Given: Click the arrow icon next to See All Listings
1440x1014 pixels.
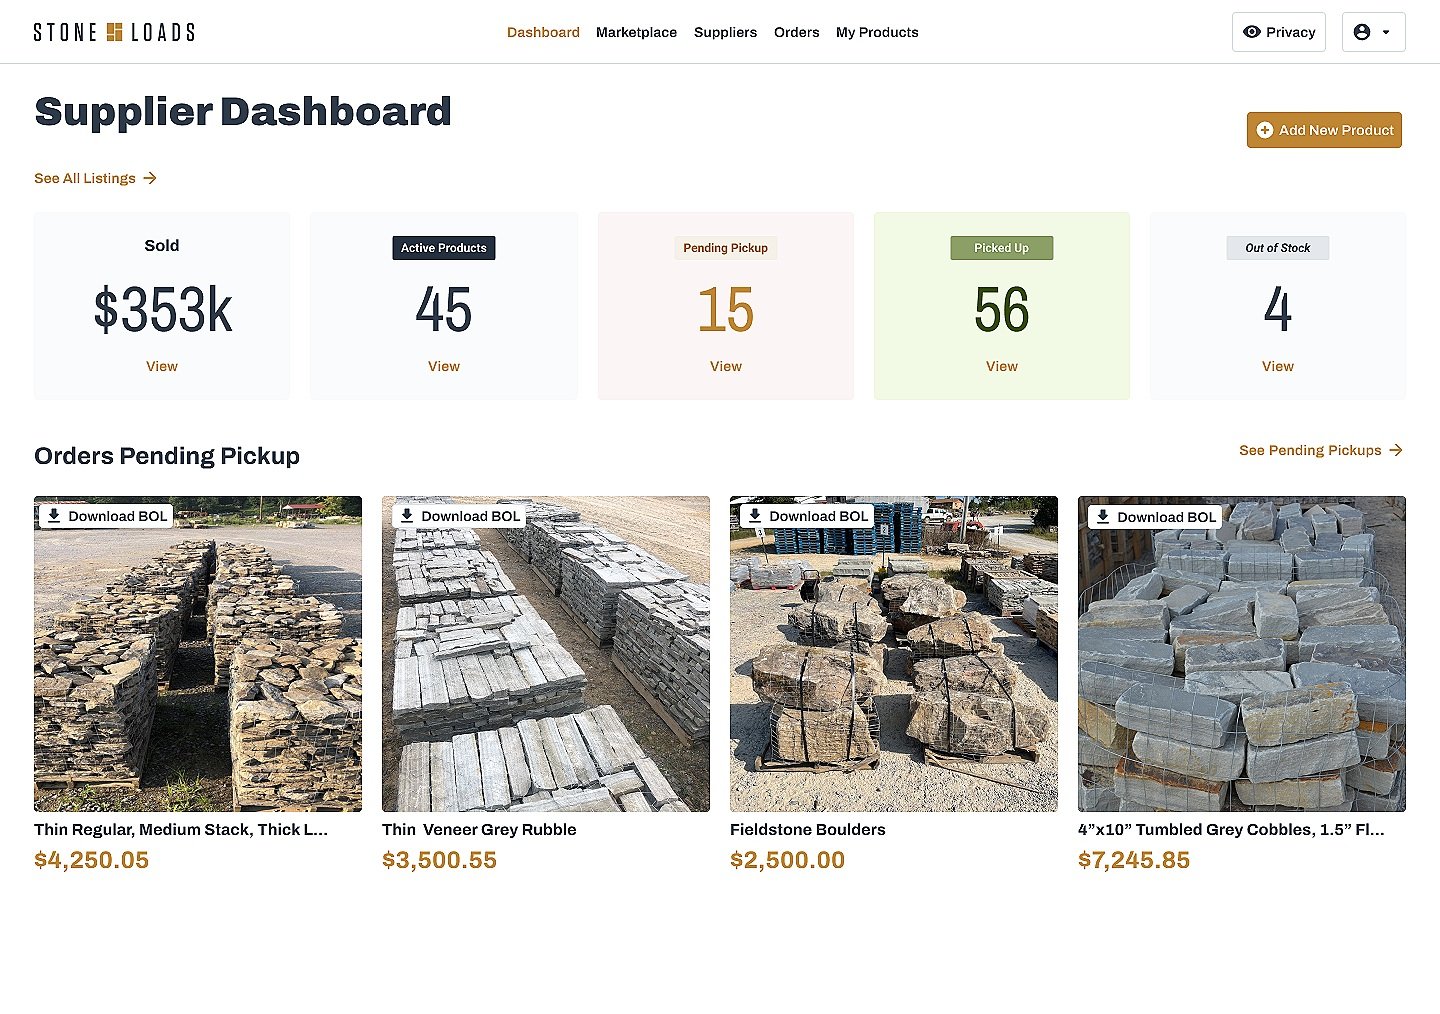Looking at the screenshot, I should tap(151, 178).
